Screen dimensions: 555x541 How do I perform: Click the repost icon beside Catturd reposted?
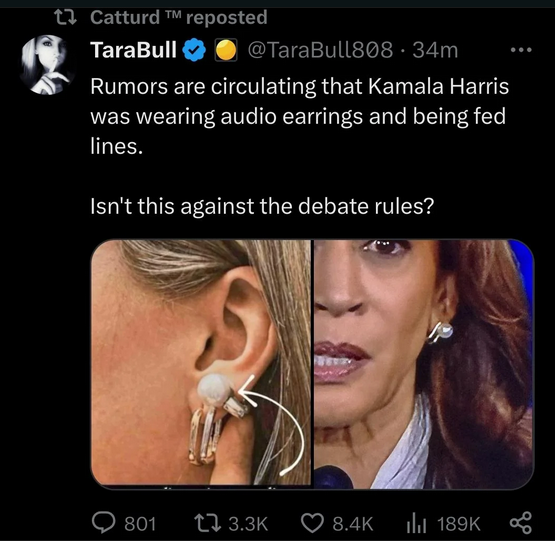click(65, 17)
